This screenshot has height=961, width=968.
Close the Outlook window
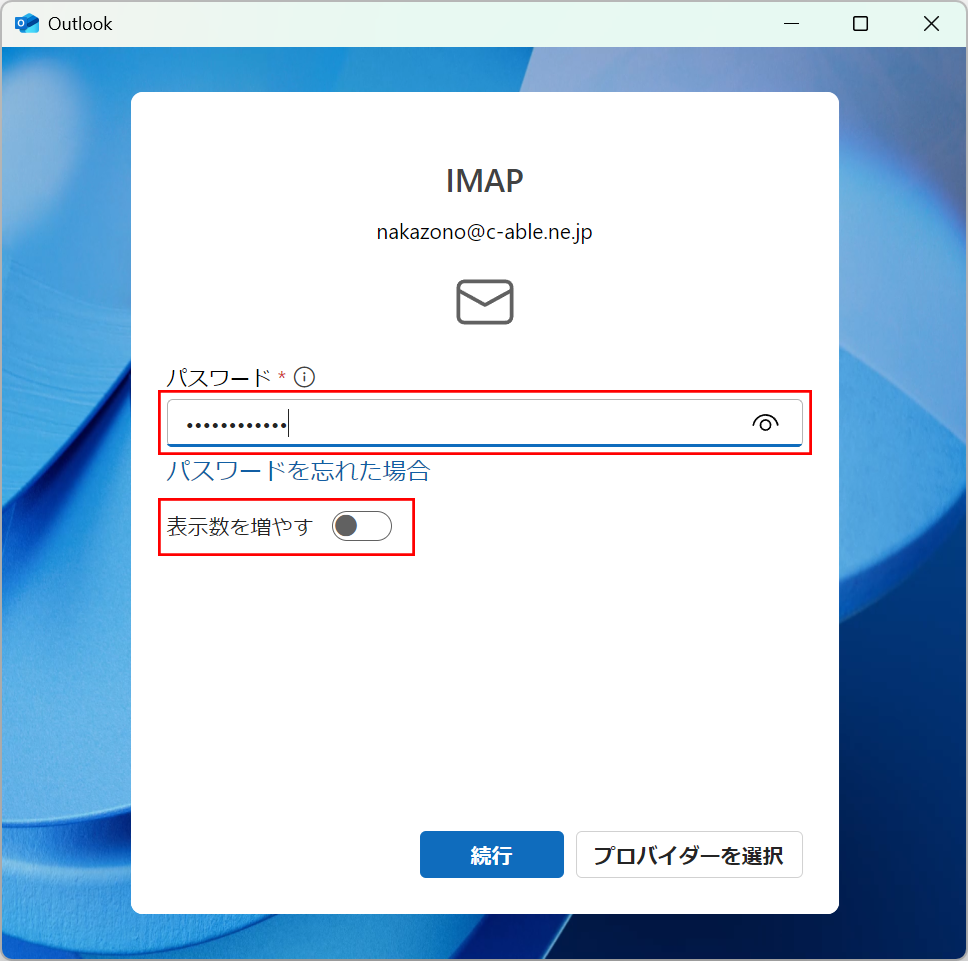click(931, 24)
